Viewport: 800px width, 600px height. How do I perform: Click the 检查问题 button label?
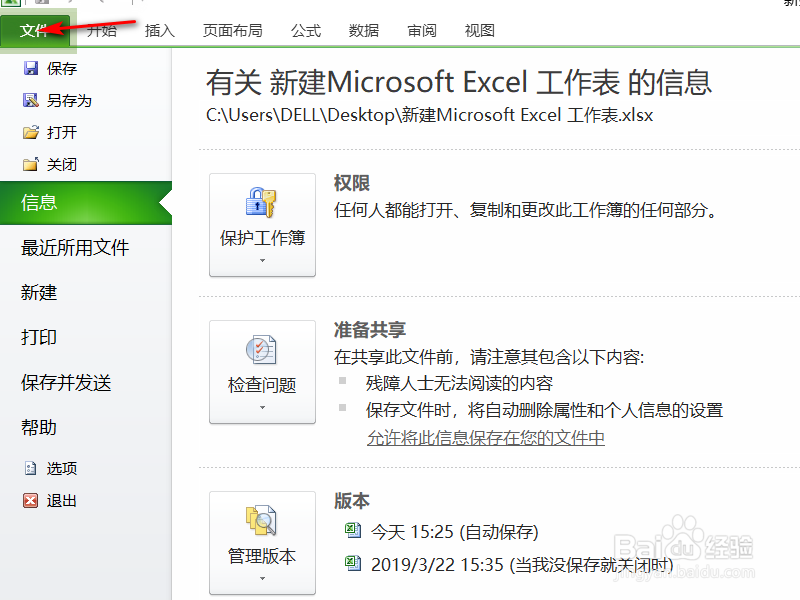pyautogui.click(x=262, y=385)
